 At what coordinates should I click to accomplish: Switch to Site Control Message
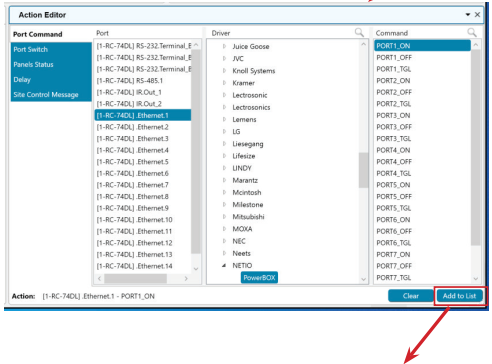click(51, 95)
